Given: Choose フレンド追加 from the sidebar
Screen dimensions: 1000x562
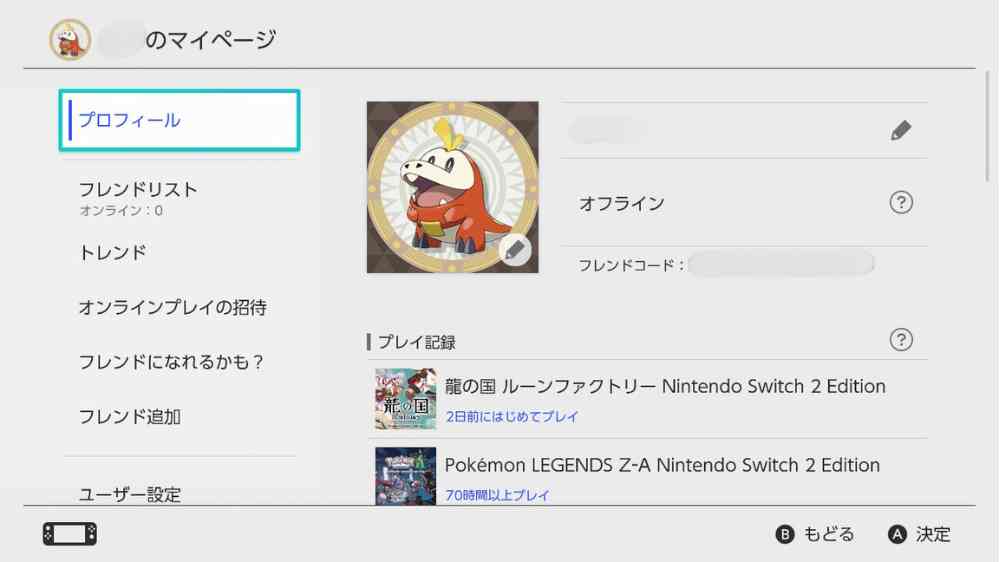Looking at the screenshot, I should pos(129,417).
